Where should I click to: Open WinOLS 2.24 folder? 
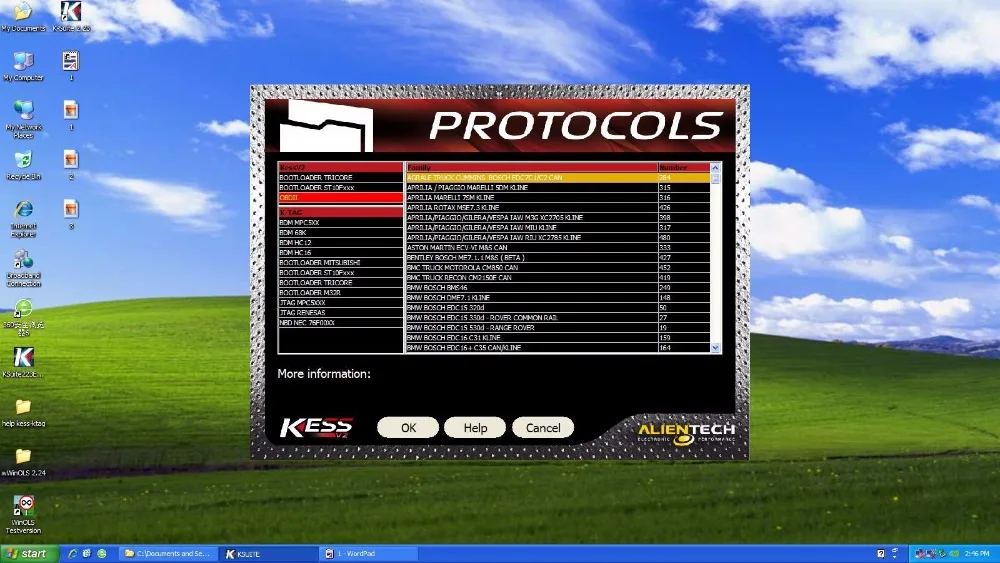24,462
